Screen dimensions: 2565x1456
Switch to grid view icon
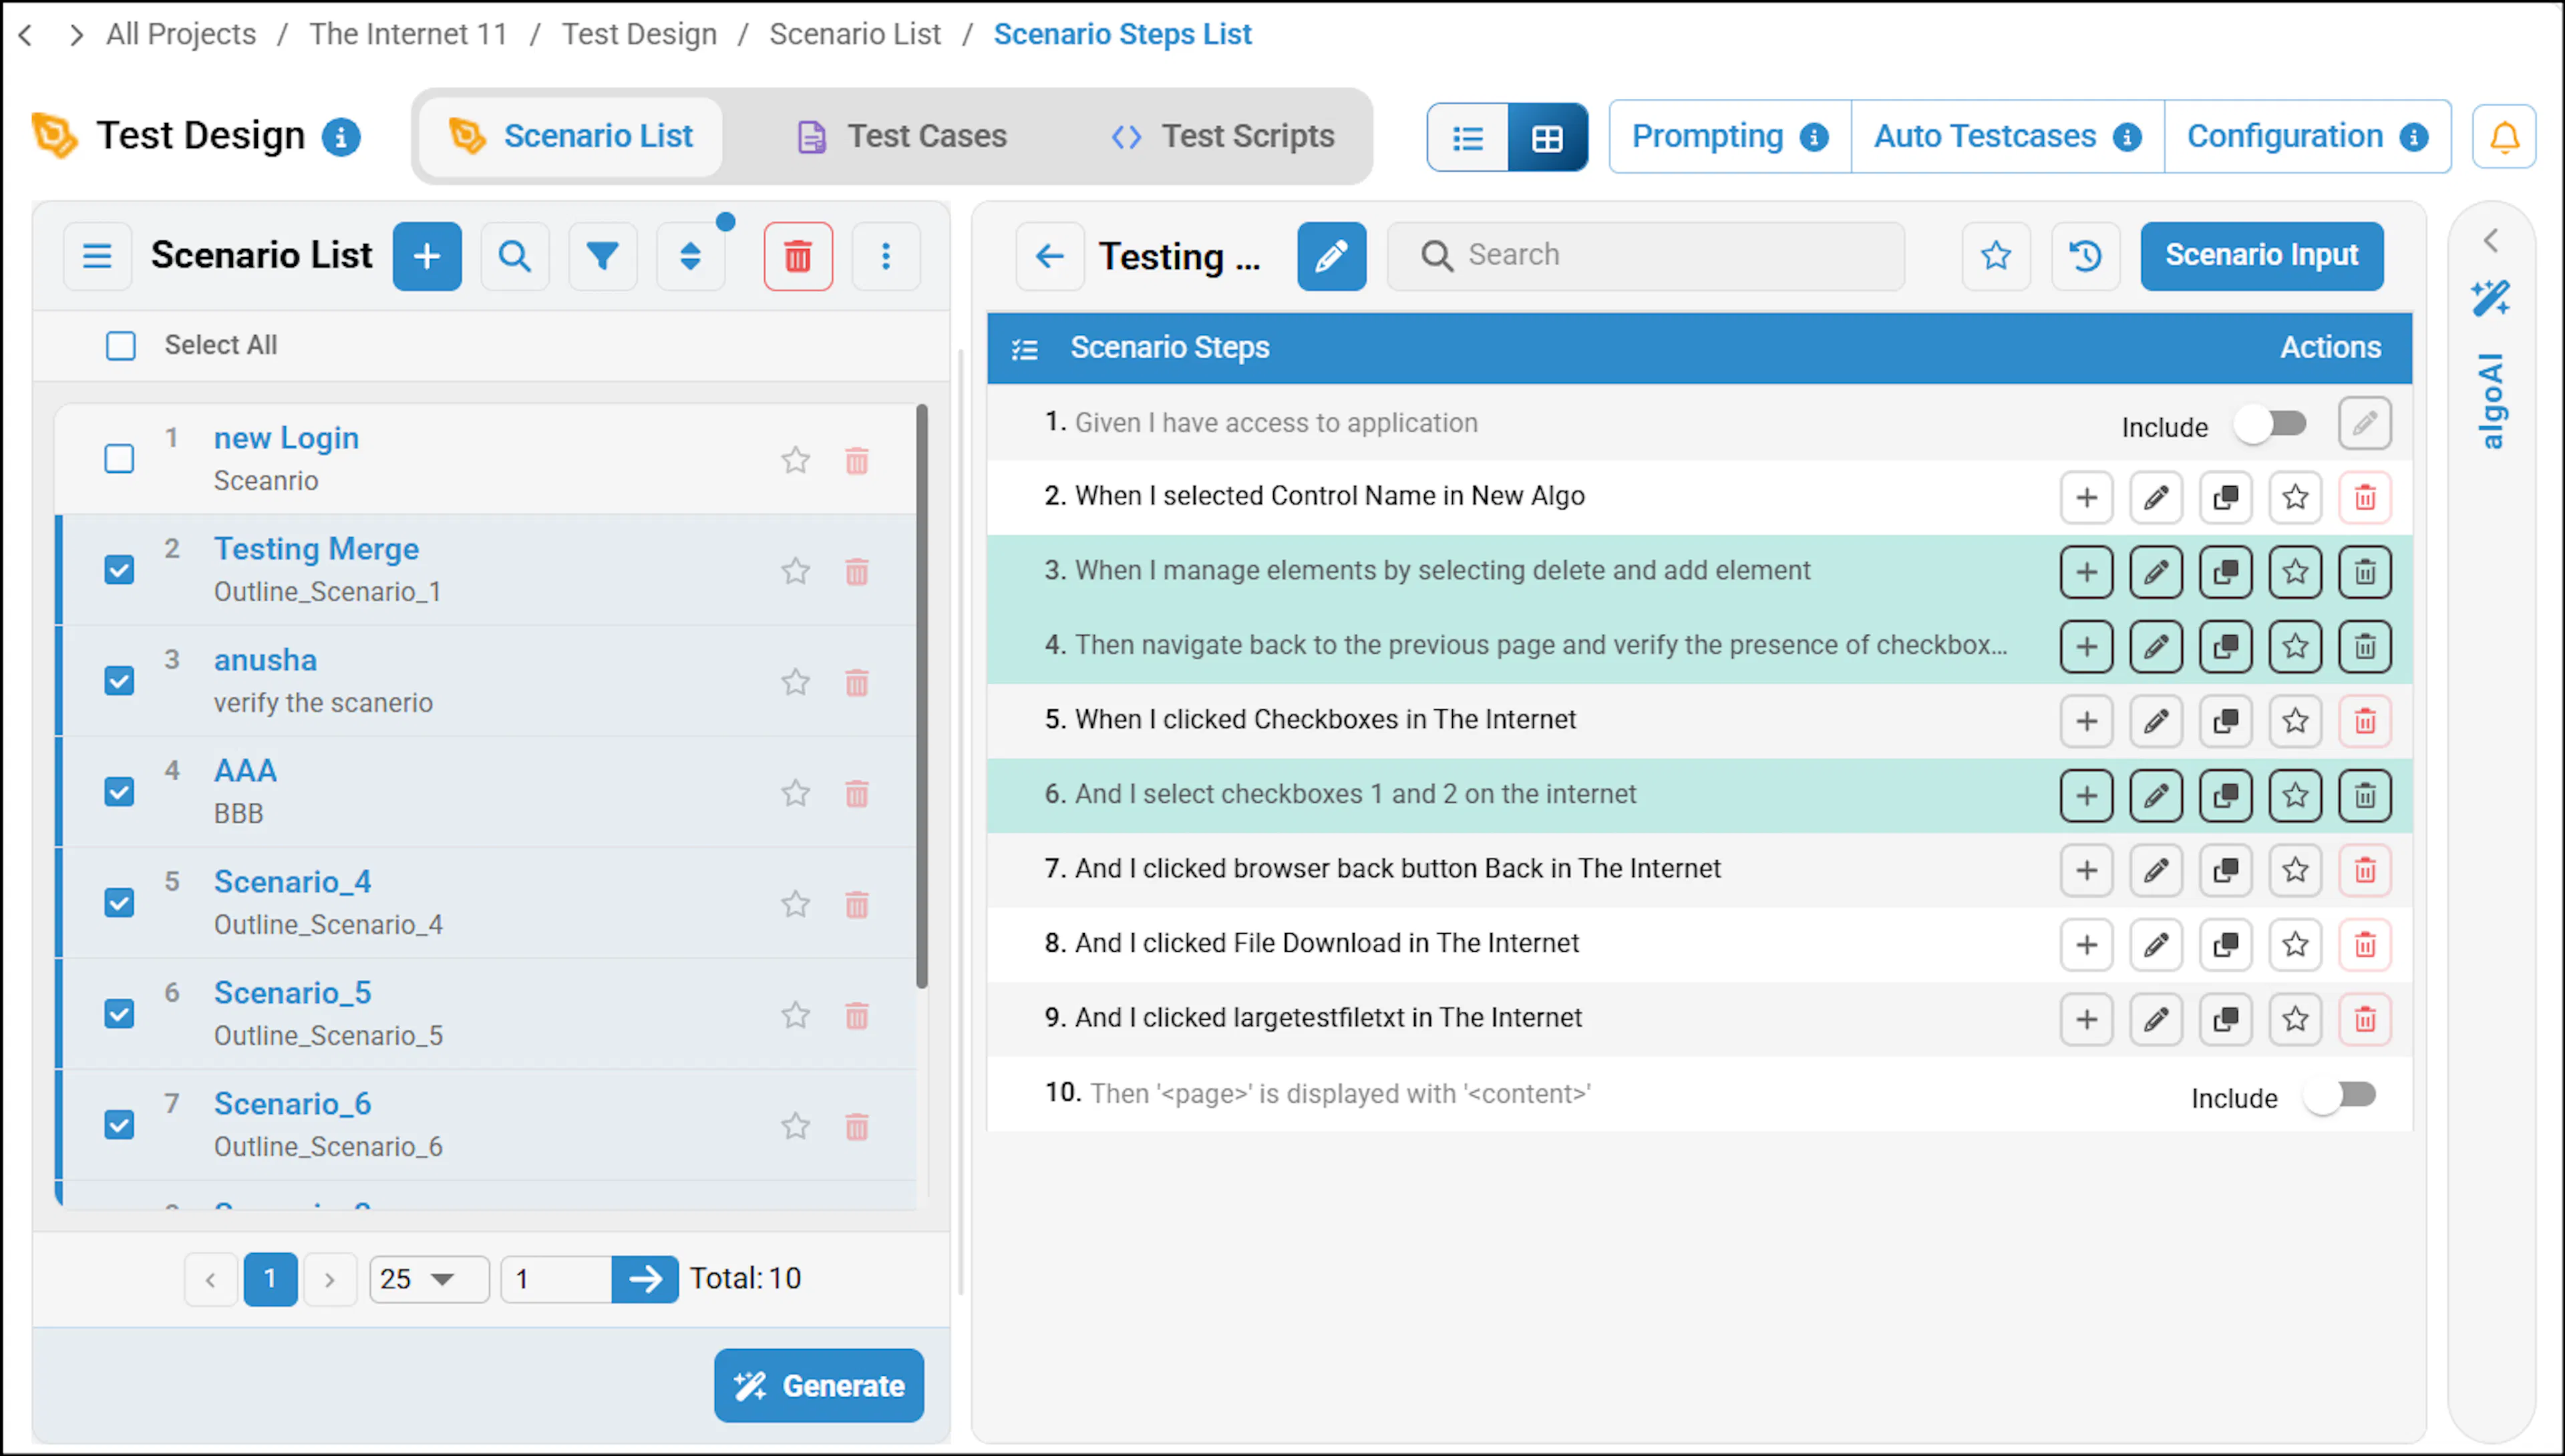tap(1547, 137)
